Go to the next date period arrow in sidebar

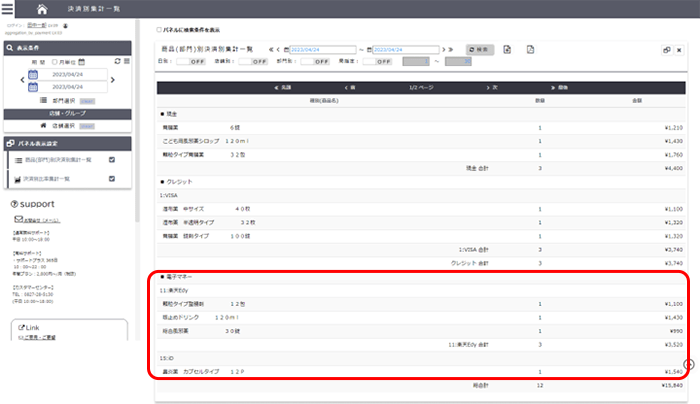112,80
